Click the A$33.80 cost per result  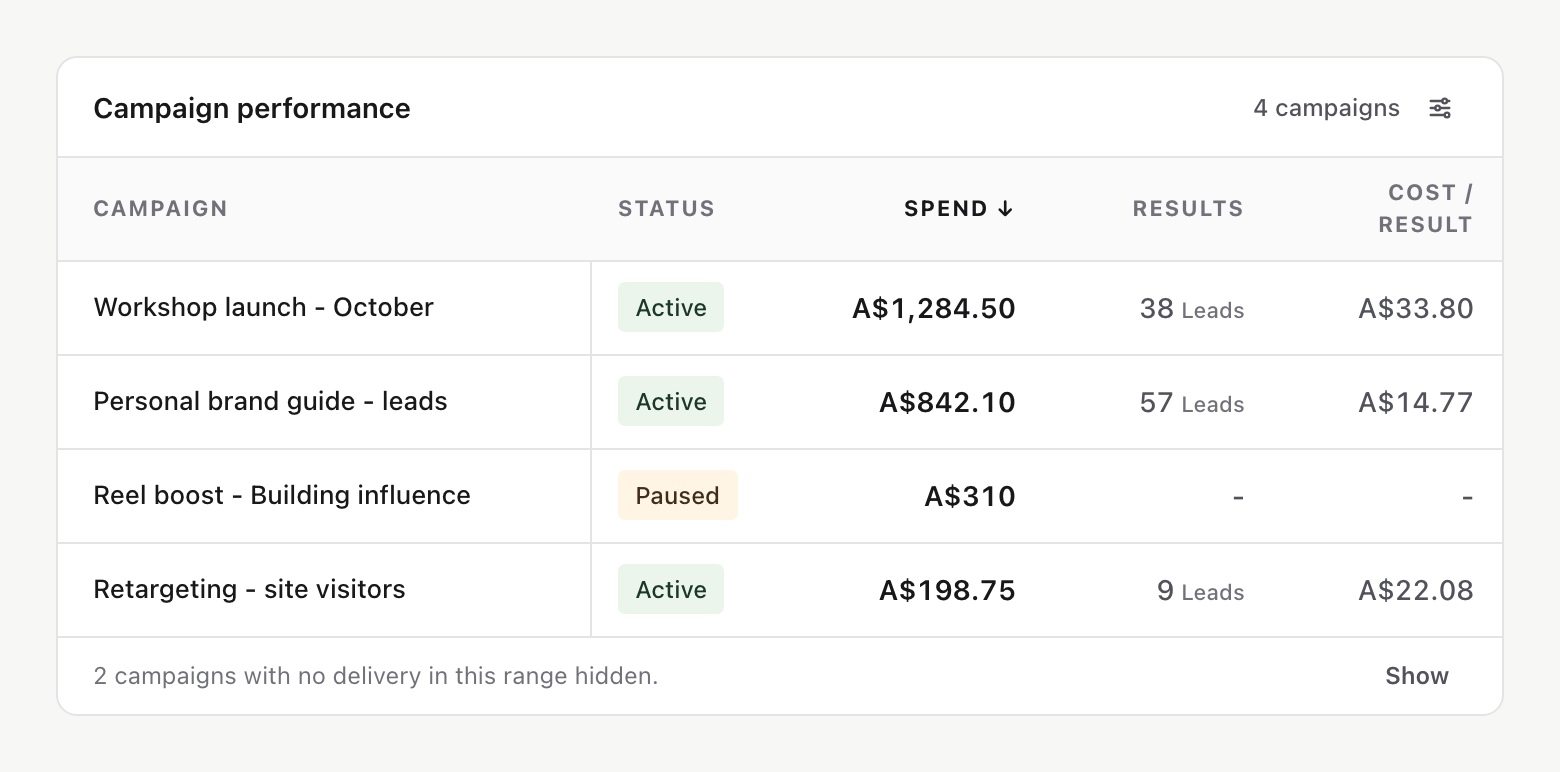(x=1416, y=308)
